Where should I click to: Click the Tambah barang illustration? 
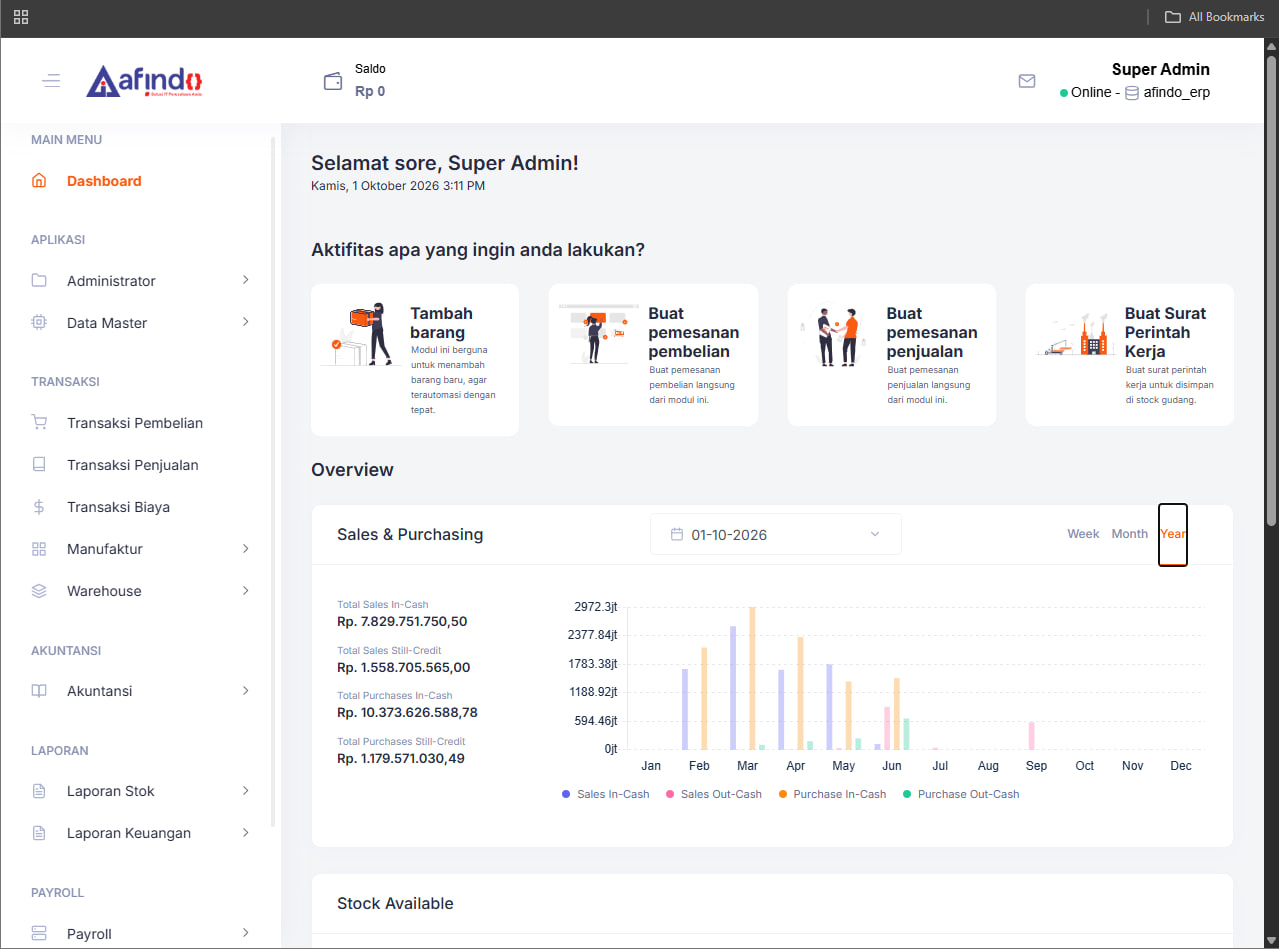(361, 335)
